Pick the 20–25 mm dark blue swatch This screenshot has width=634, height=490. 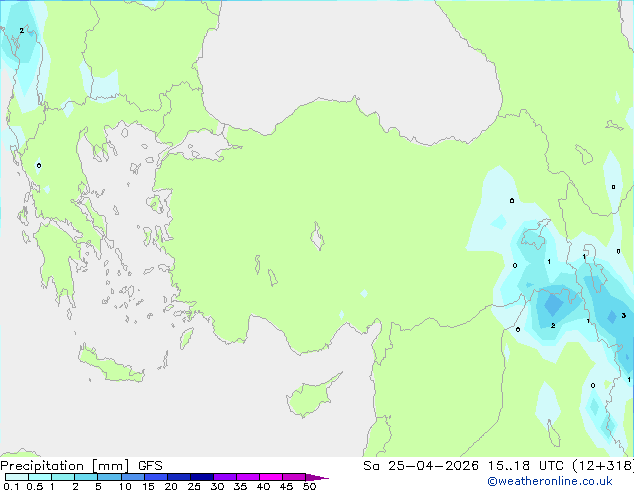point(179,477)
